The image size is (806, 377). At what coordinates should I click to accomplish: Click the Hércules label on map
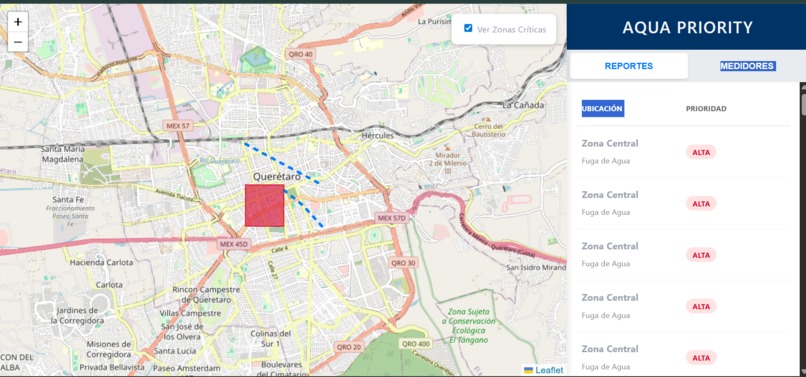(x=378, y=136)
